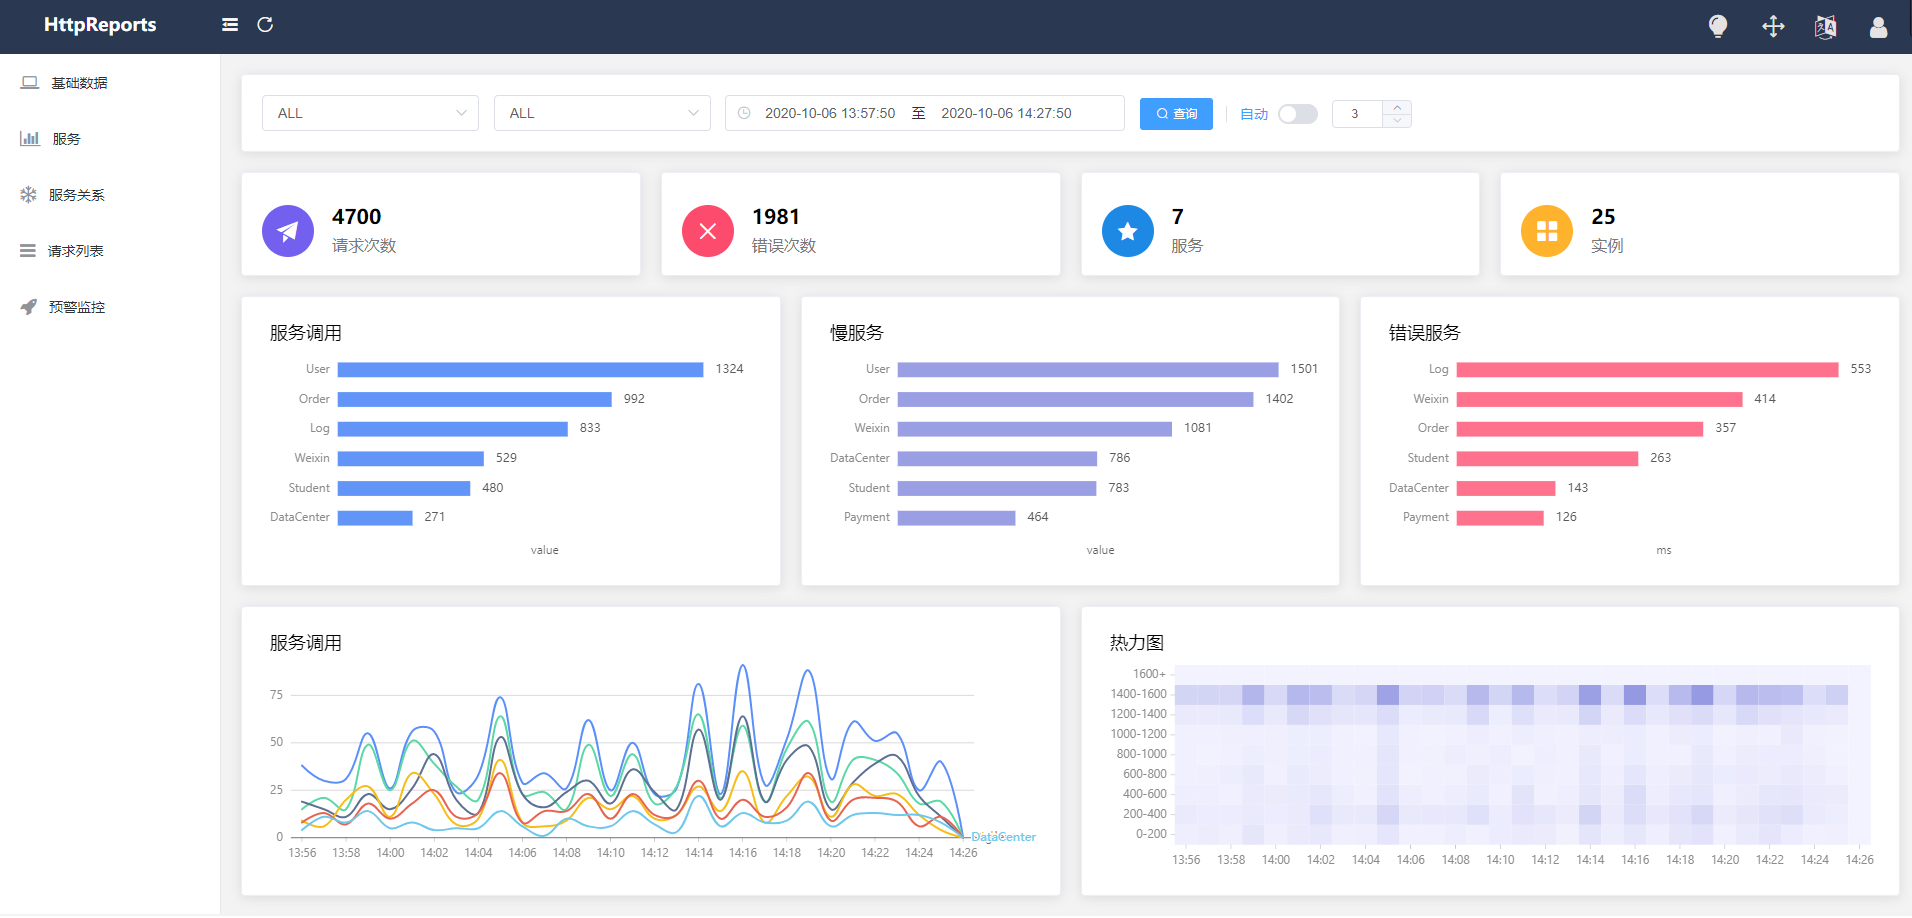
Task: Click the 基础数据 computer icon
Action: point(29,82)
